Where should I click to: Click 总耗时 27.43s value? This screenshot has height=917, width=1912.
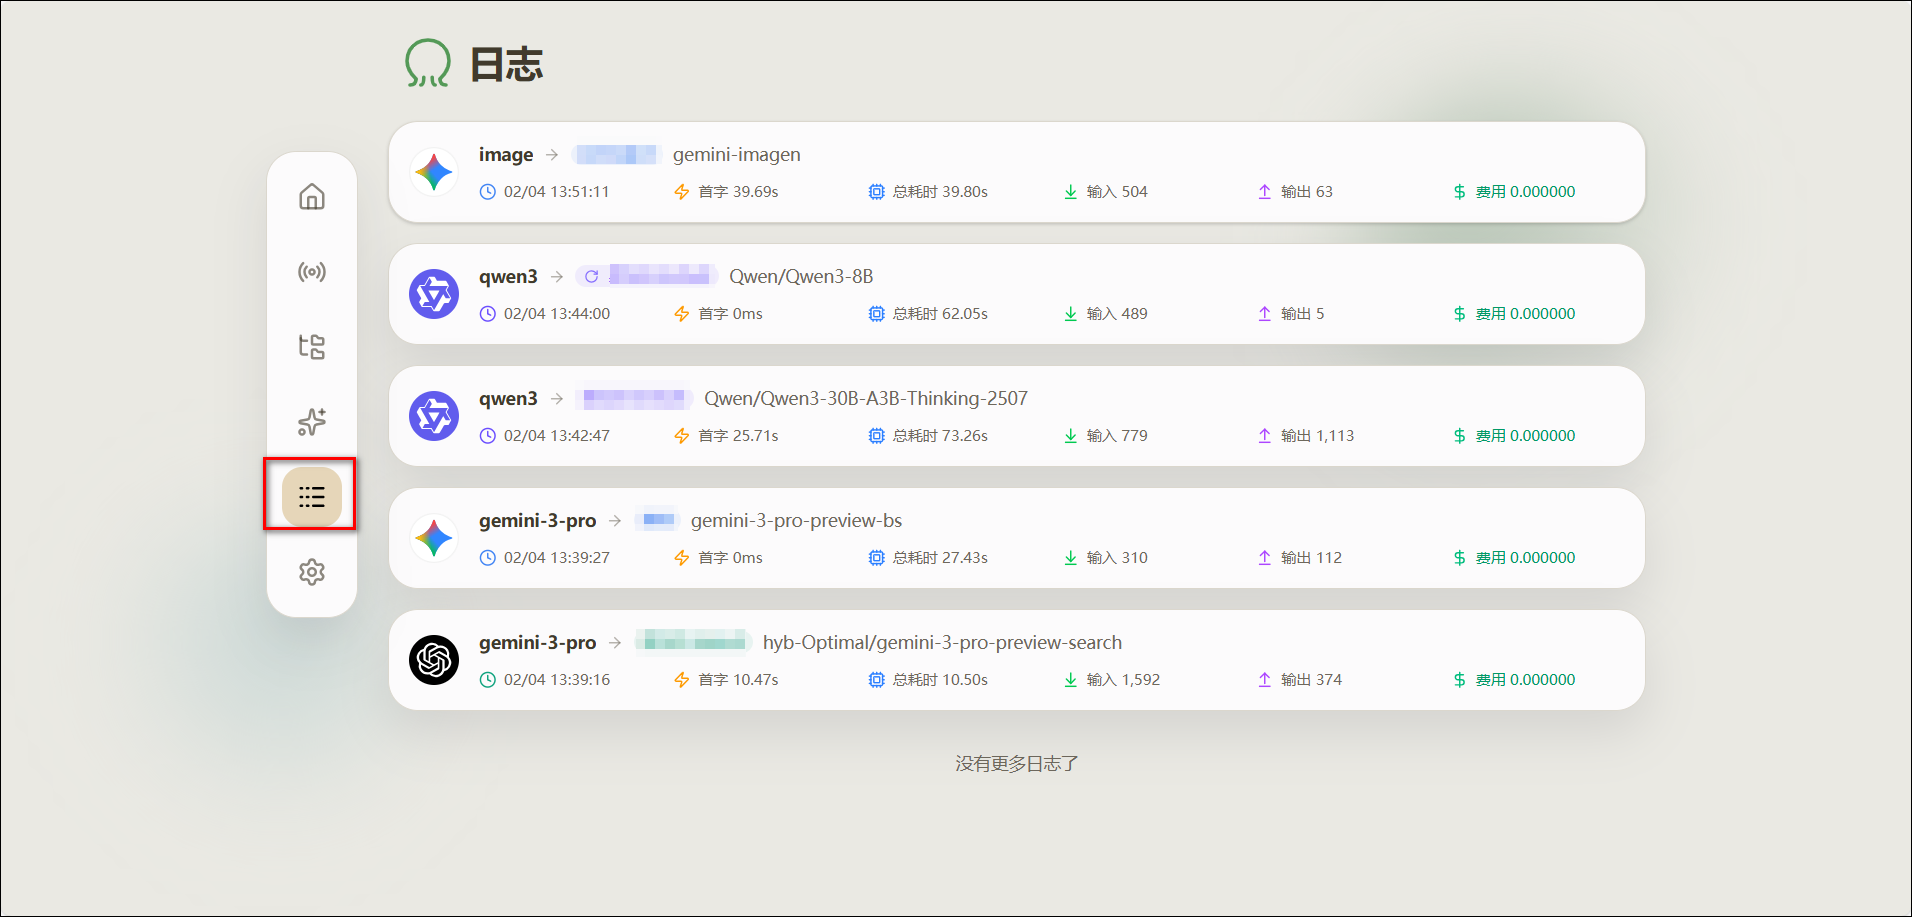[940, 558]
